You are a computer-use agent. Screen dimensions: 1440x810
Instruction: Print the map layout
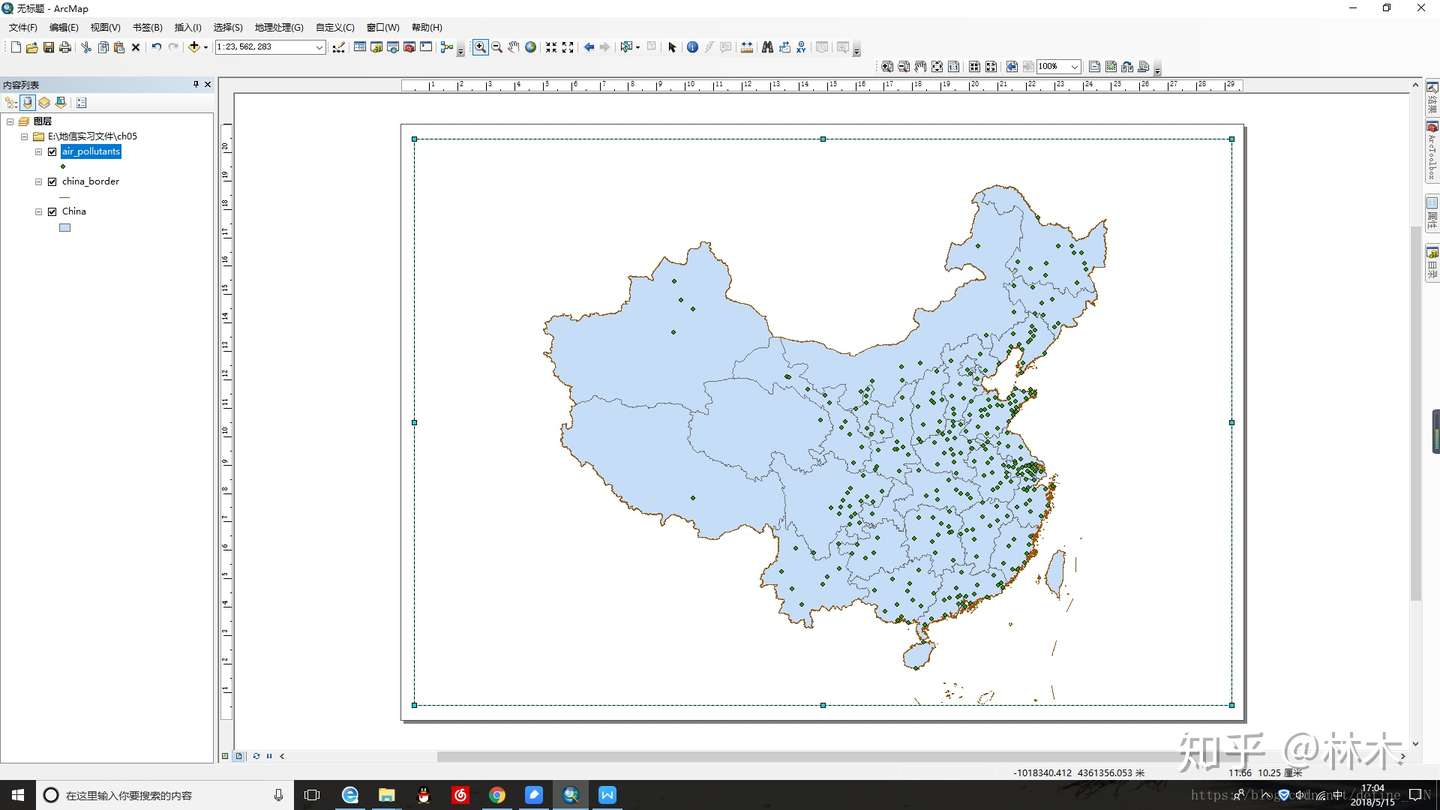[65, 47]
